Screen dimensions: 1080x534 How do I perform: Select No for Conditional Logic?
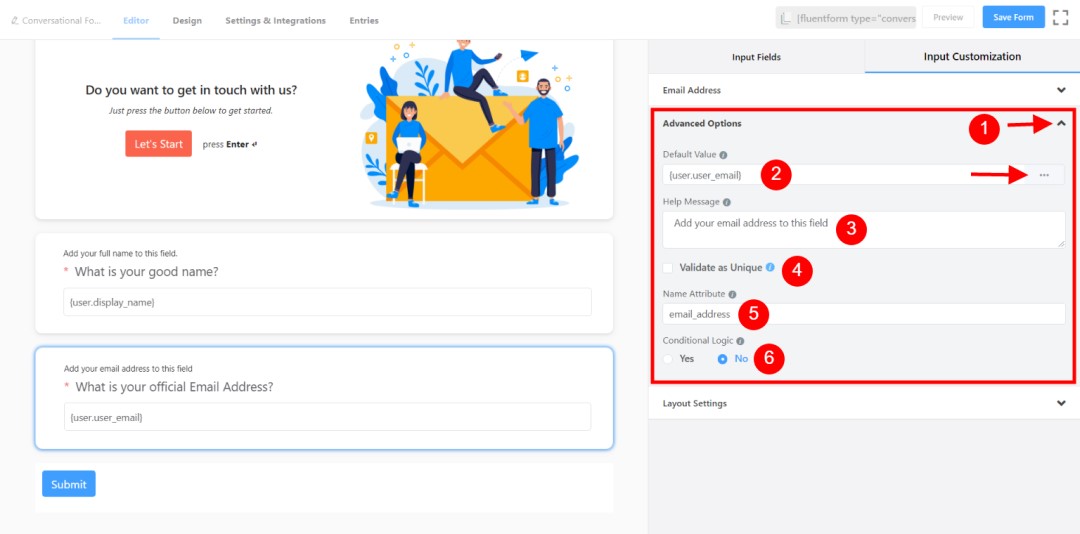point(723,359)
